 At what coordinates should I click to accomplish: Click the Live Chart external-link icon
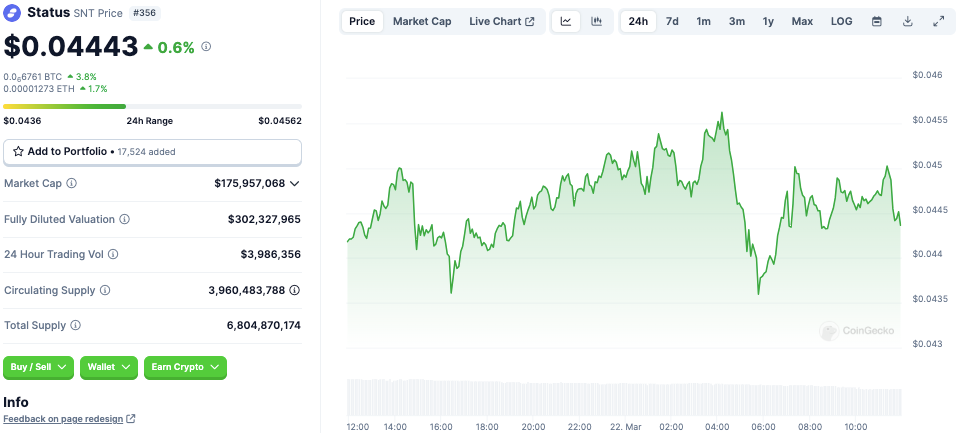(x=530, y=21)
